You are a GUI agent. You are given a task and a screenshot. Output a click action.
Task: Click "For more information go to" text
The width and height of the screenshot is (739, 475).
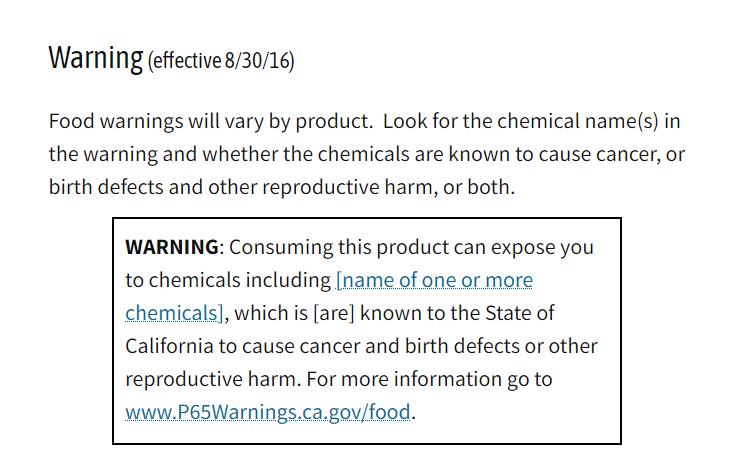[x=429, y=379]
